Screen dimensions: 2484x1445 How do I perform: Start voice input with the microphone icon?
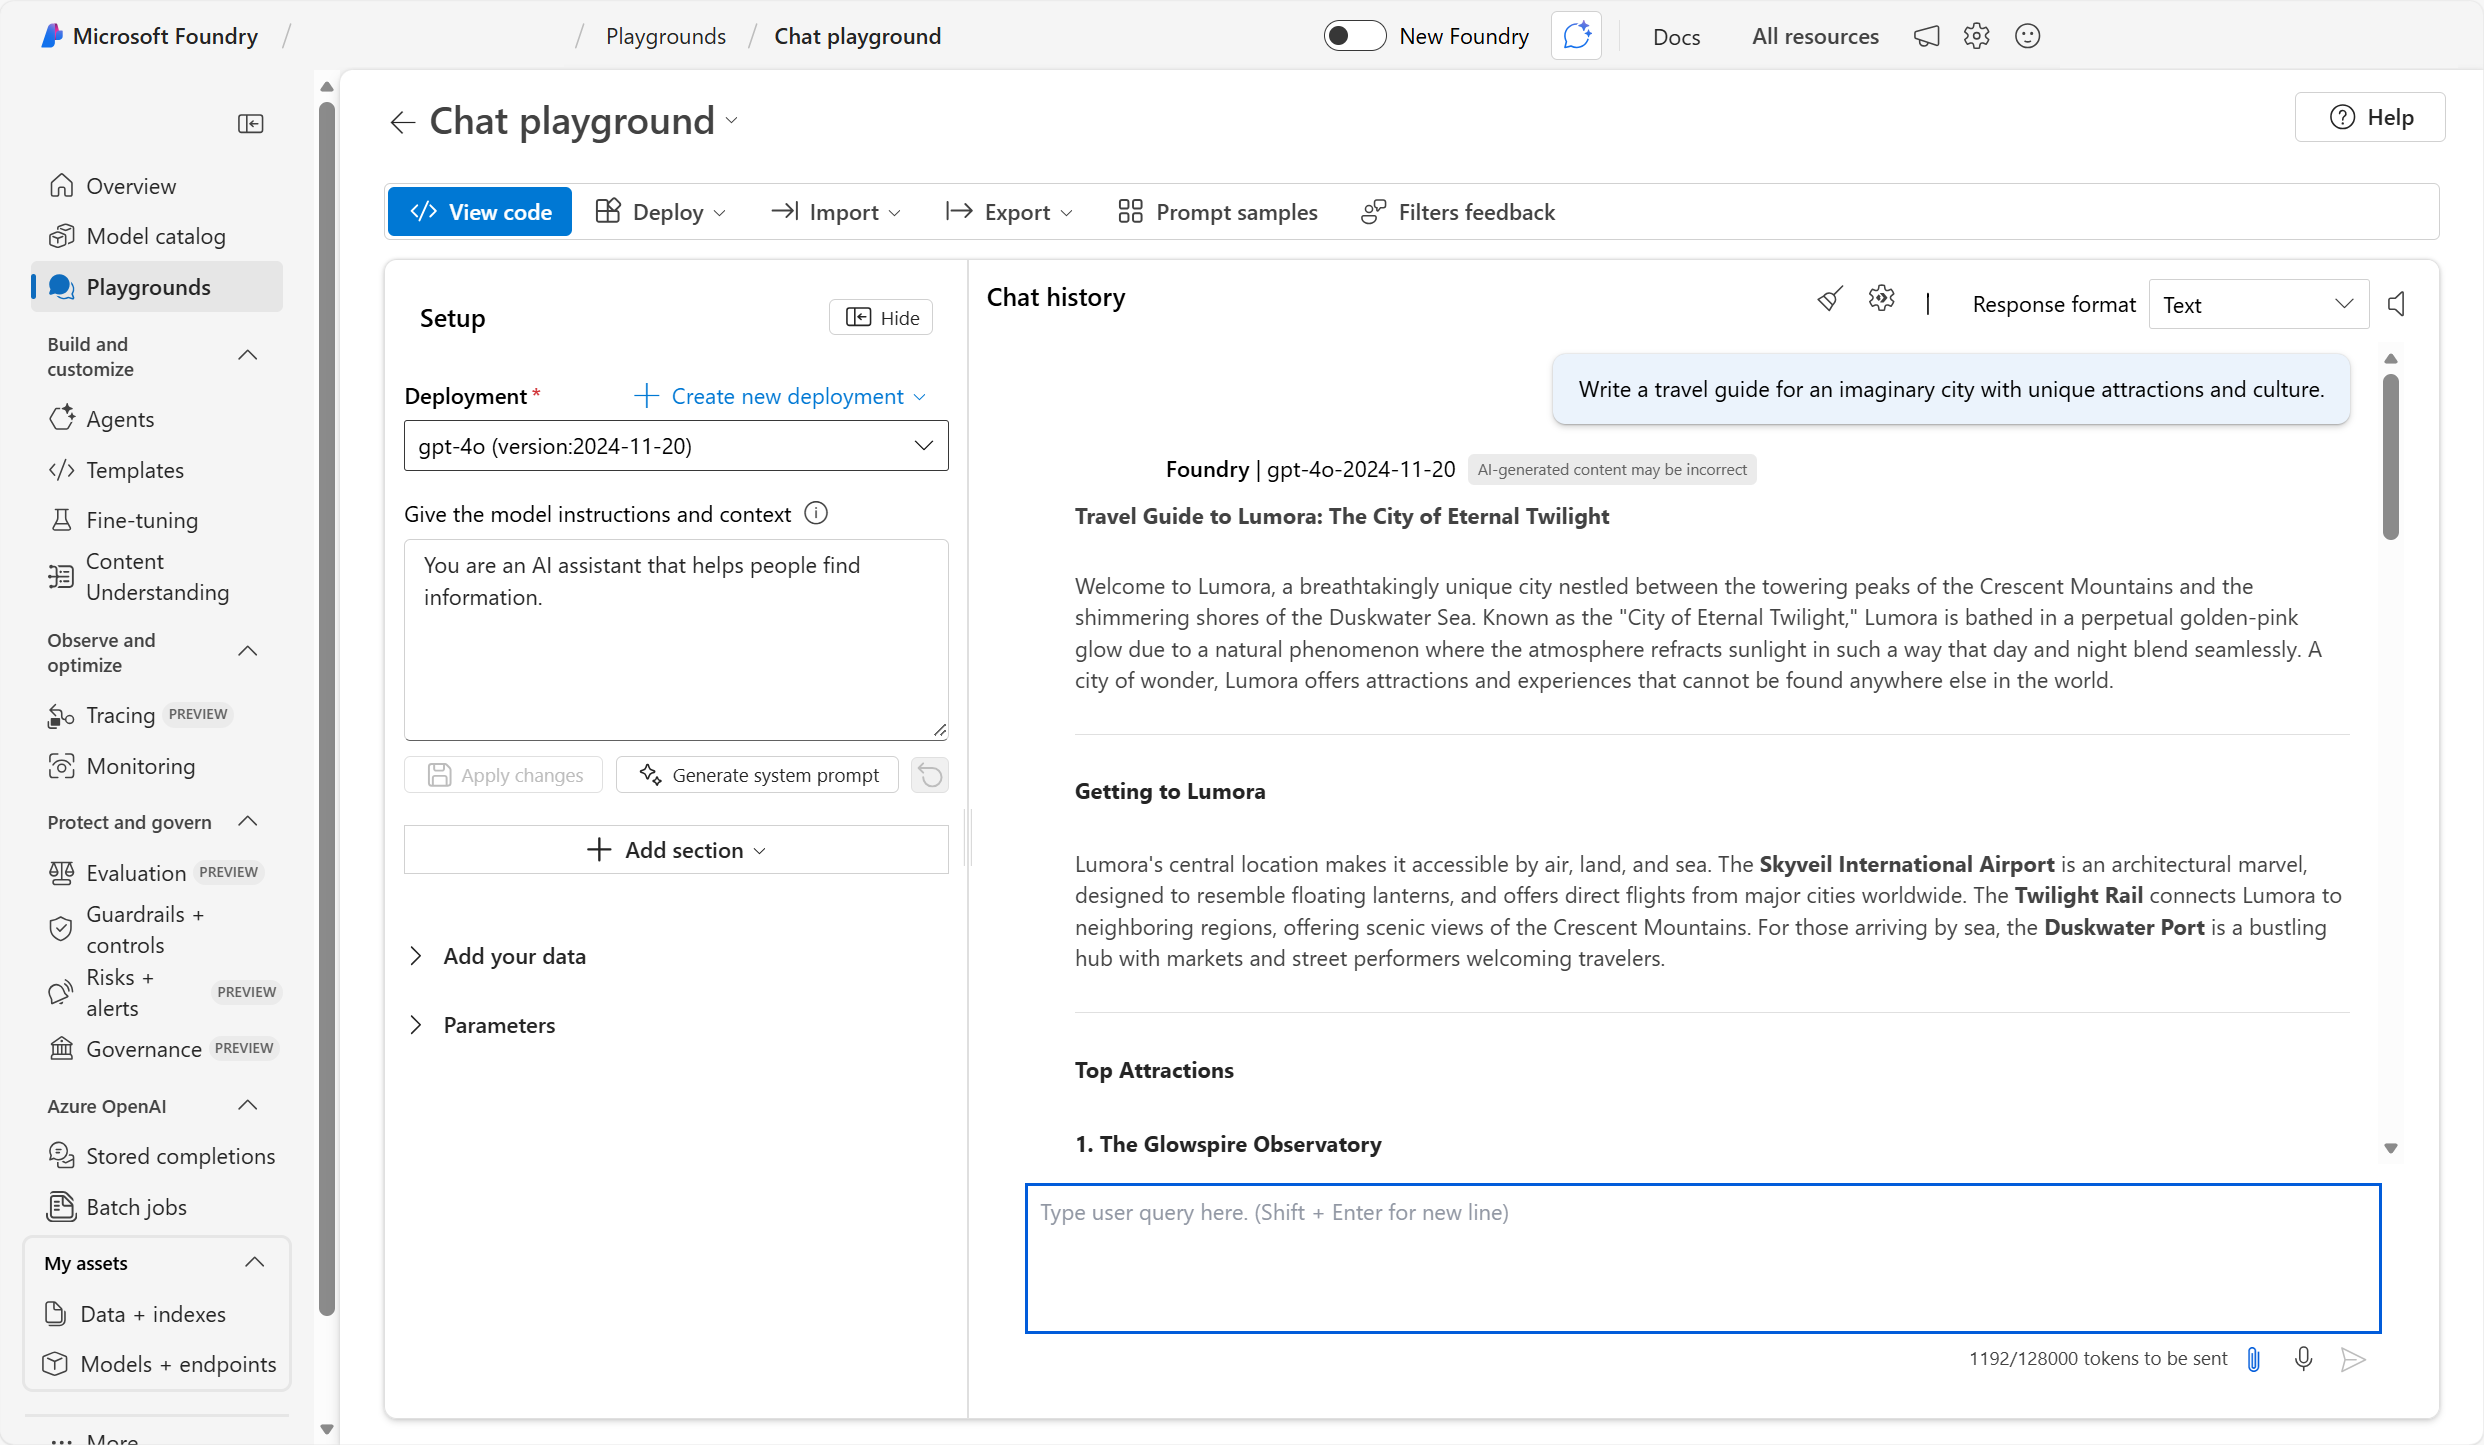pyautogui.click(x=2303, y=1359)
